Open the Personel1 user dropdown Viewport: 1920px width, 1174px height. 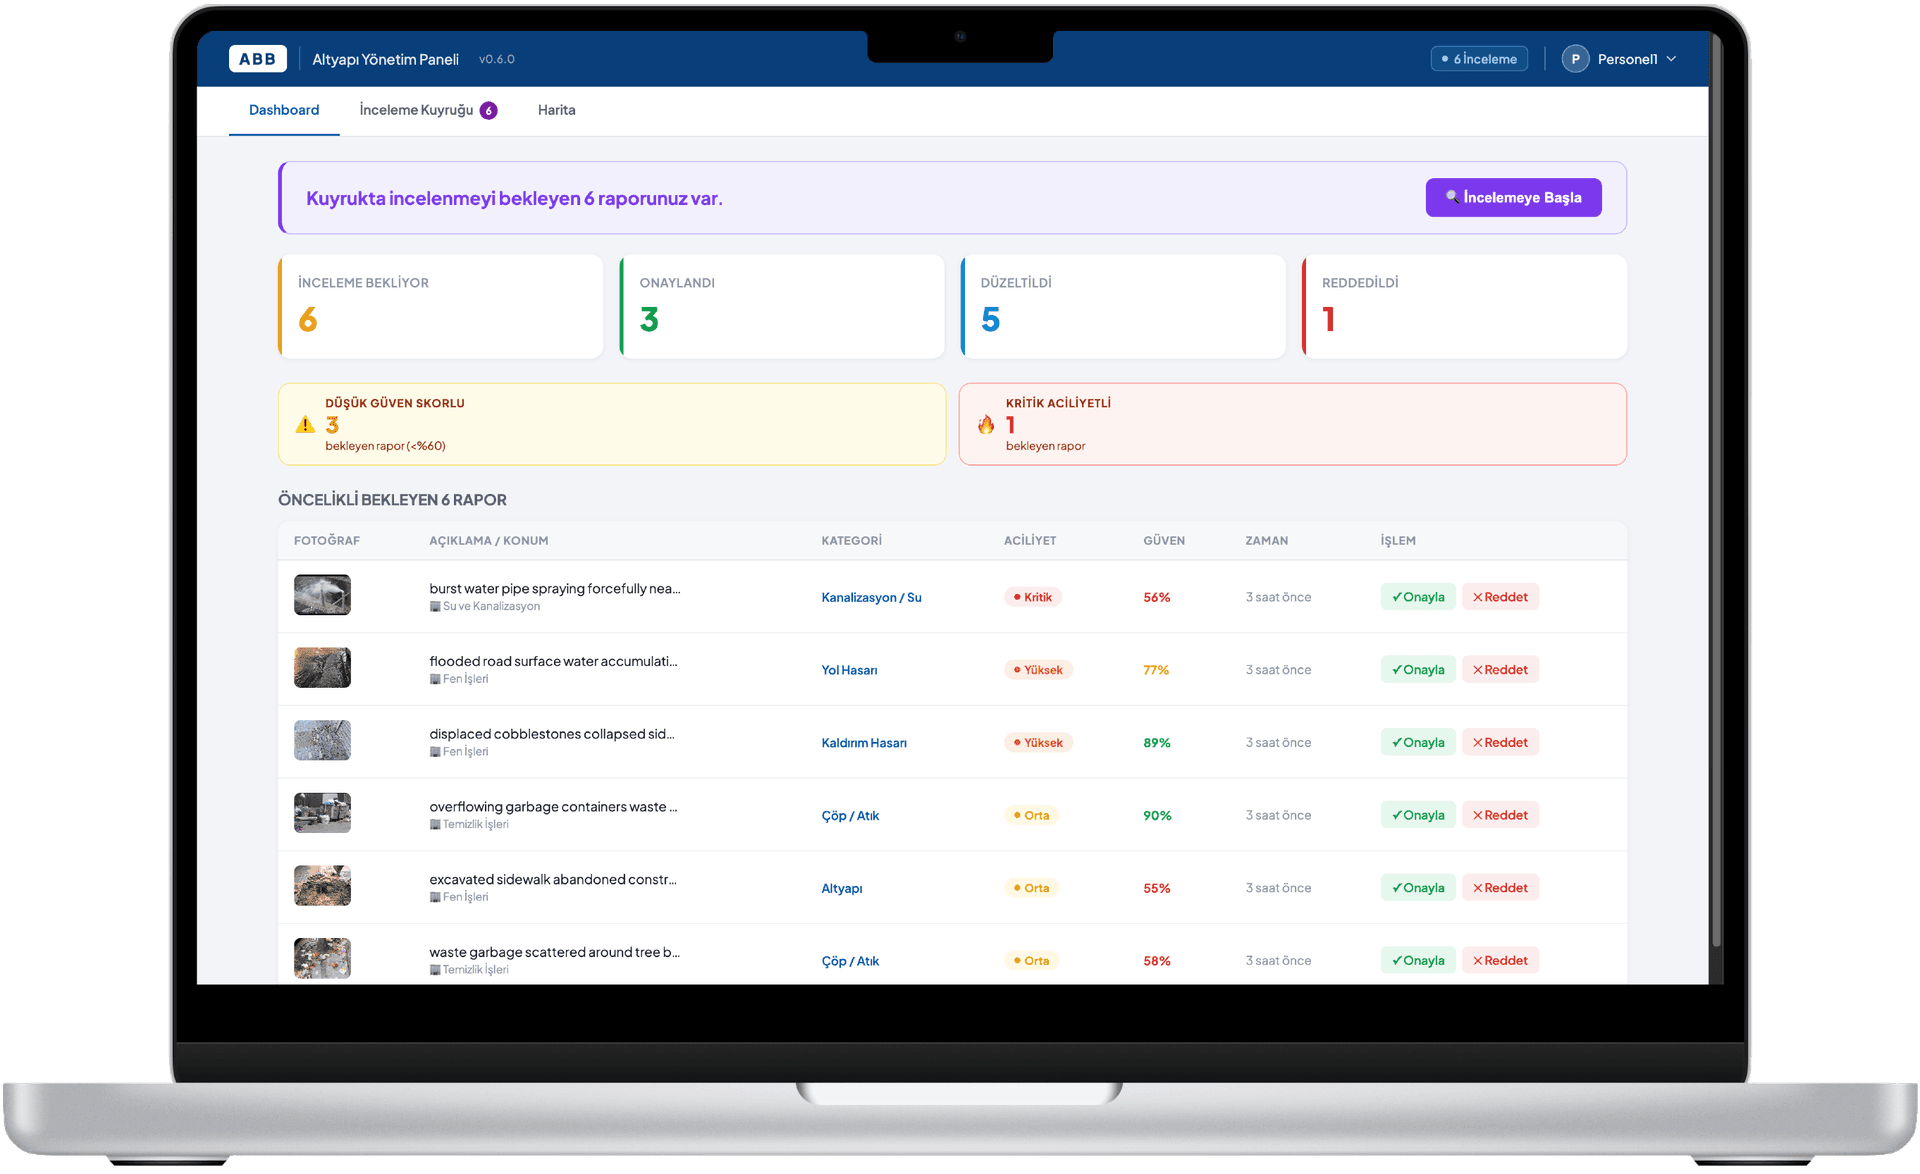(1620, 59)
